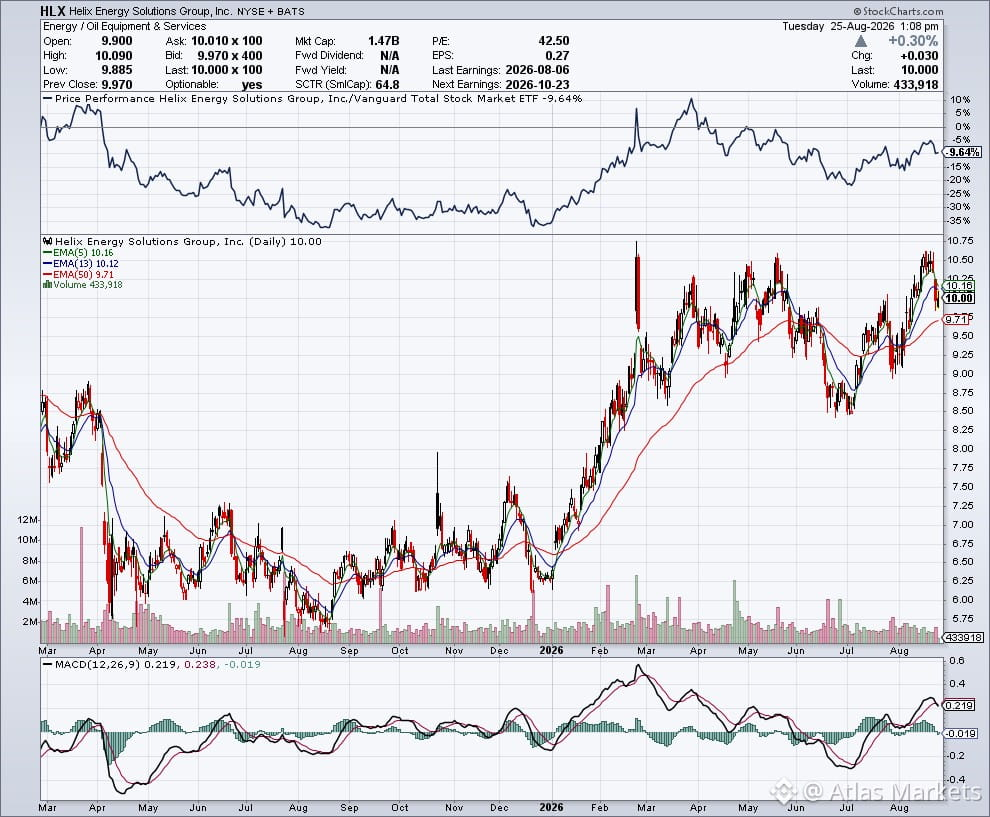990x817 pixels.
Task: Click the Ask value 10.010 x 100
Action: click(227, 41)
